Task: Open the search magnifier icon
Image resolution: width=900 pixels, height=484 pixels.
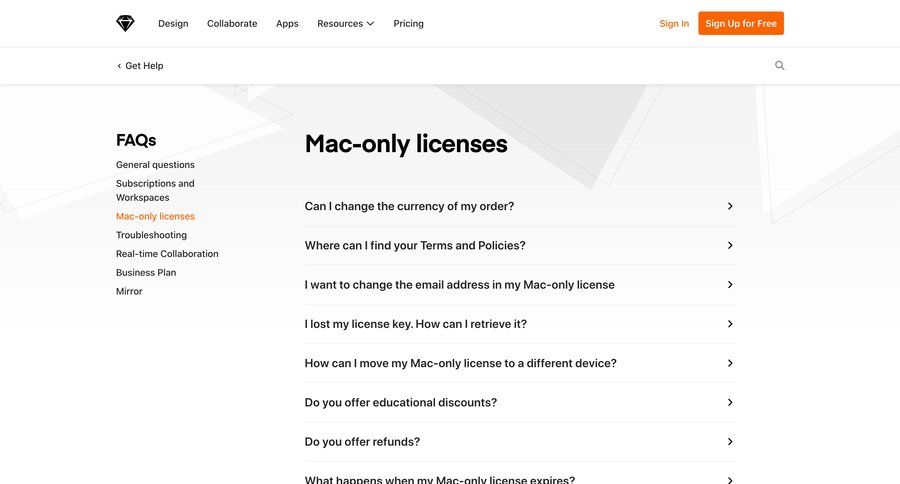Action: 779,66
